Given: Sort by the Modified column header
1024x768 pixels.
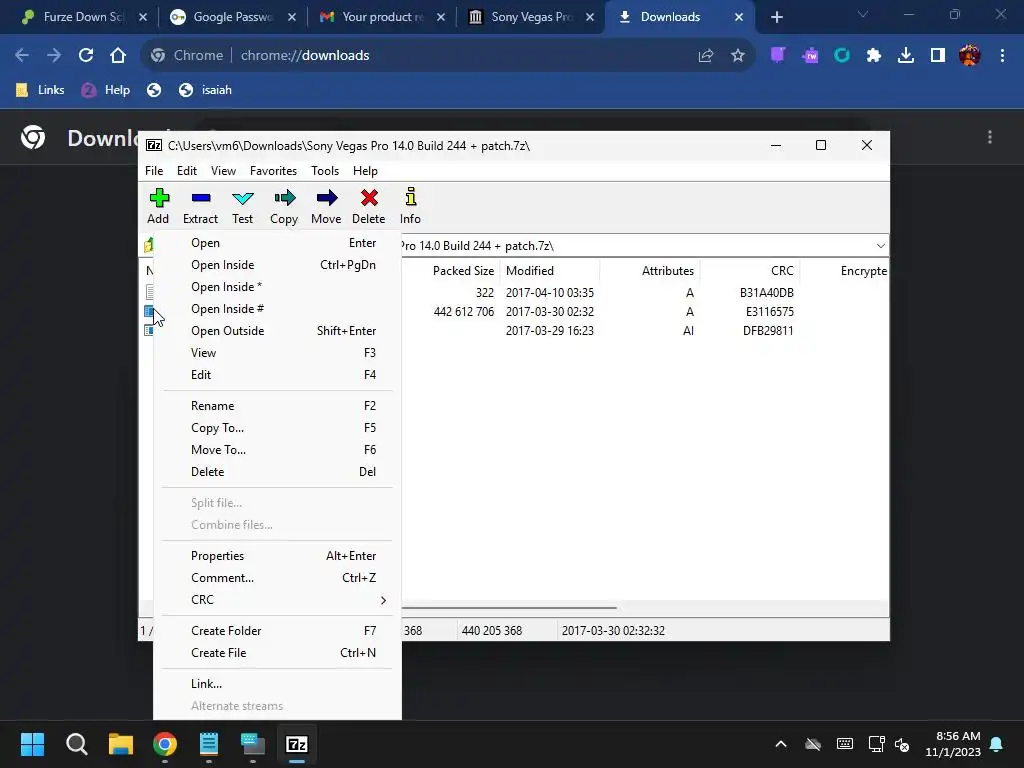Looking at the screenshot, I should 550,271.
